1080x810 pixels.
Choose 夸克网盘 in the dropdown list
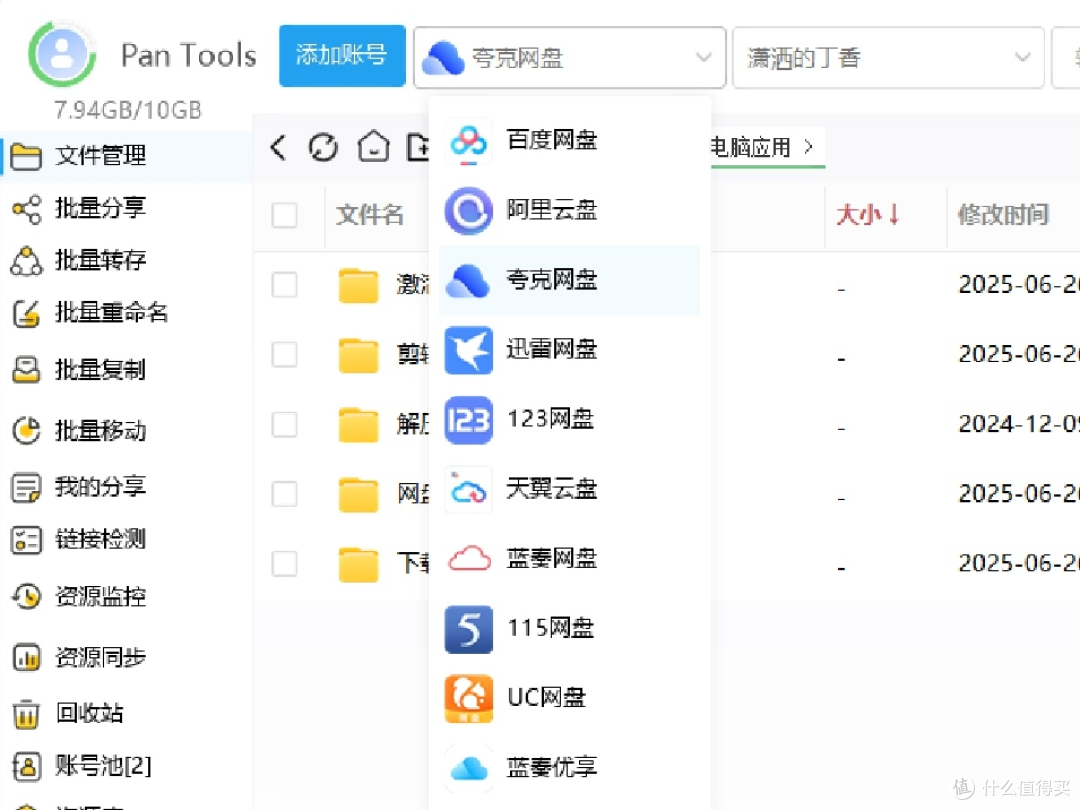(x=570, y=280)
